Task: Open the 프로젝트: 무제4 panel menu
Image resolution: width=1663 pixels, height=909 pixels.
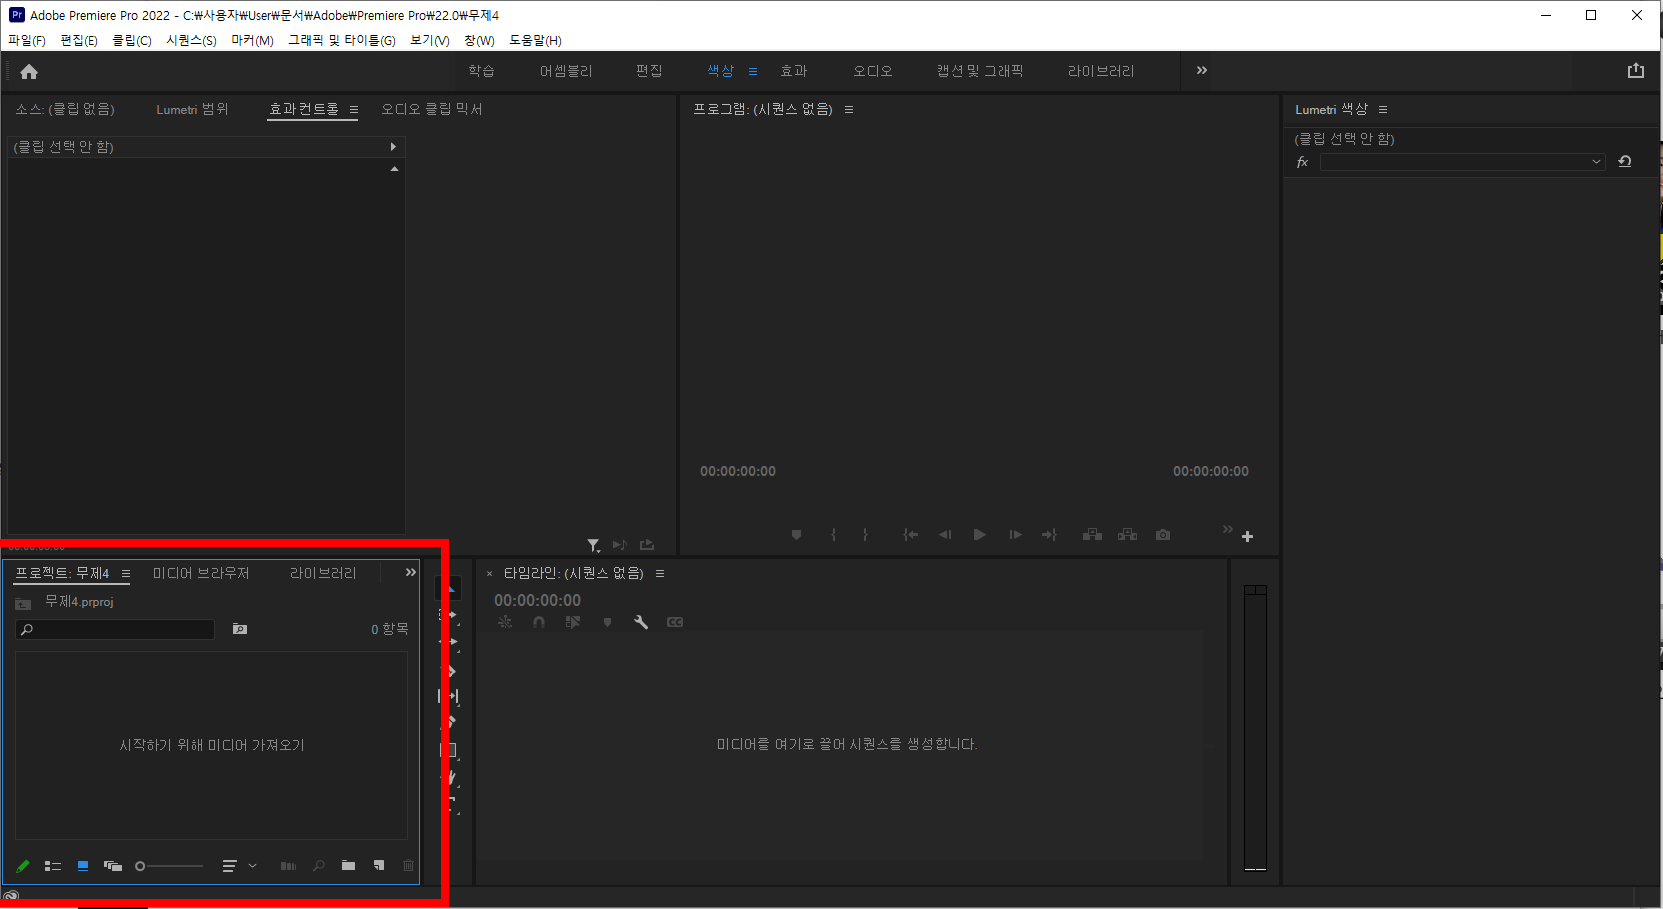Action: click(x=126, y=574)
